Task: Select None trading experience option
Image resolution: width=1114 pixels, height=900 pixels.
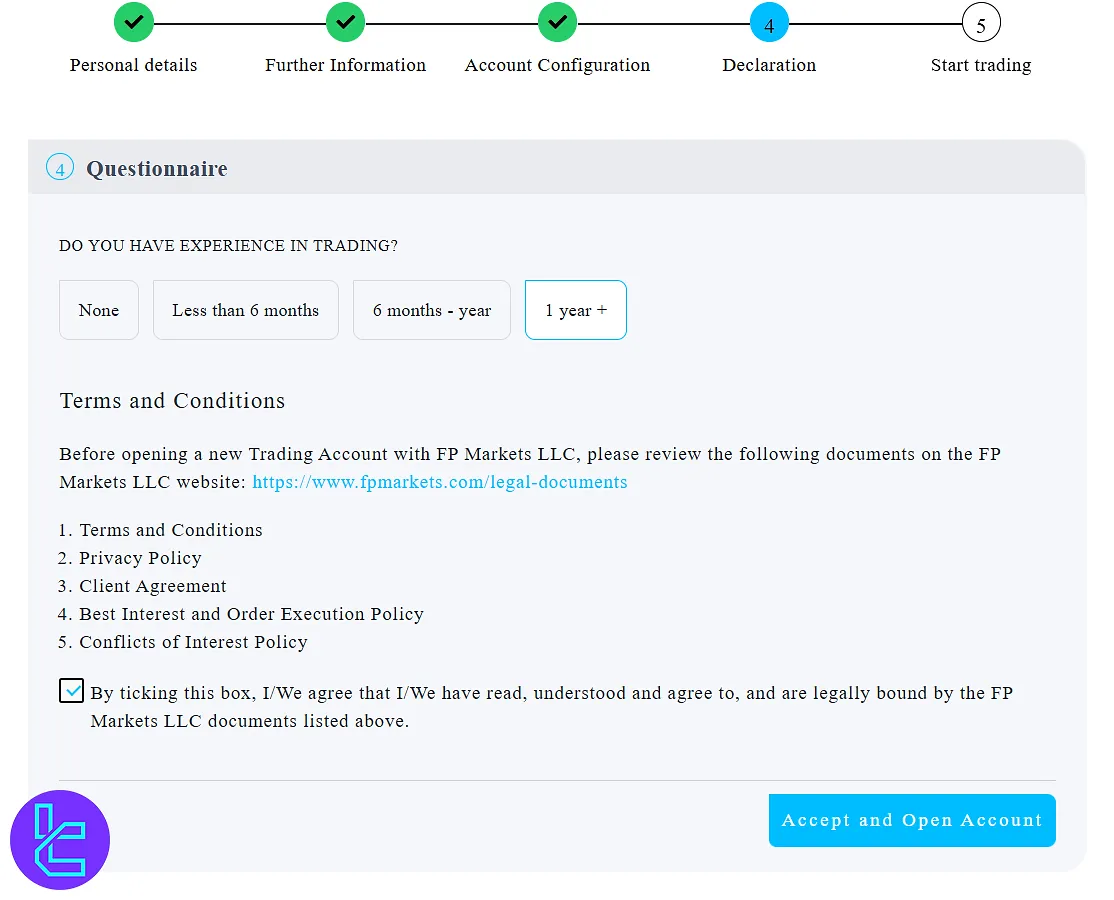Action: coord(99,310)
